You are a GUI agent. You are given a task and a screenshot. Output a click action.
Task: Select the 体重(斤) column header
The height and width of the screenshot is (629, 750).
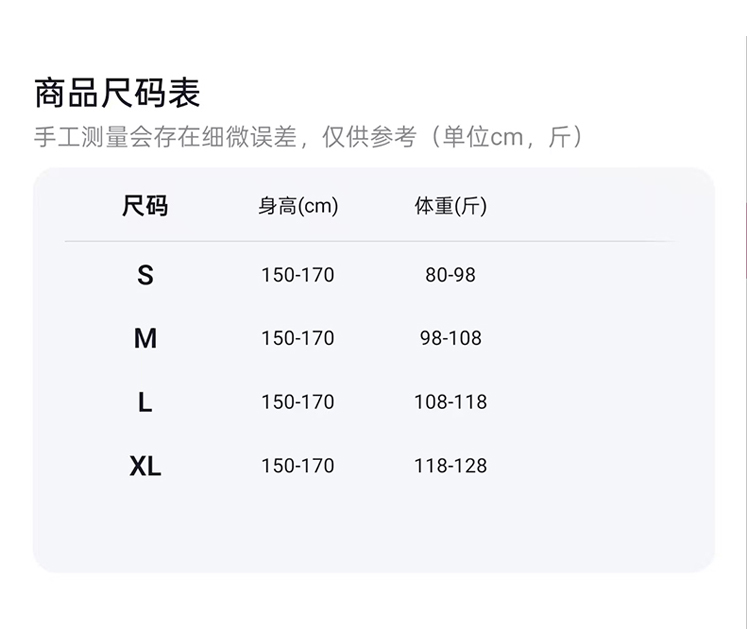[x=451, y=206]
